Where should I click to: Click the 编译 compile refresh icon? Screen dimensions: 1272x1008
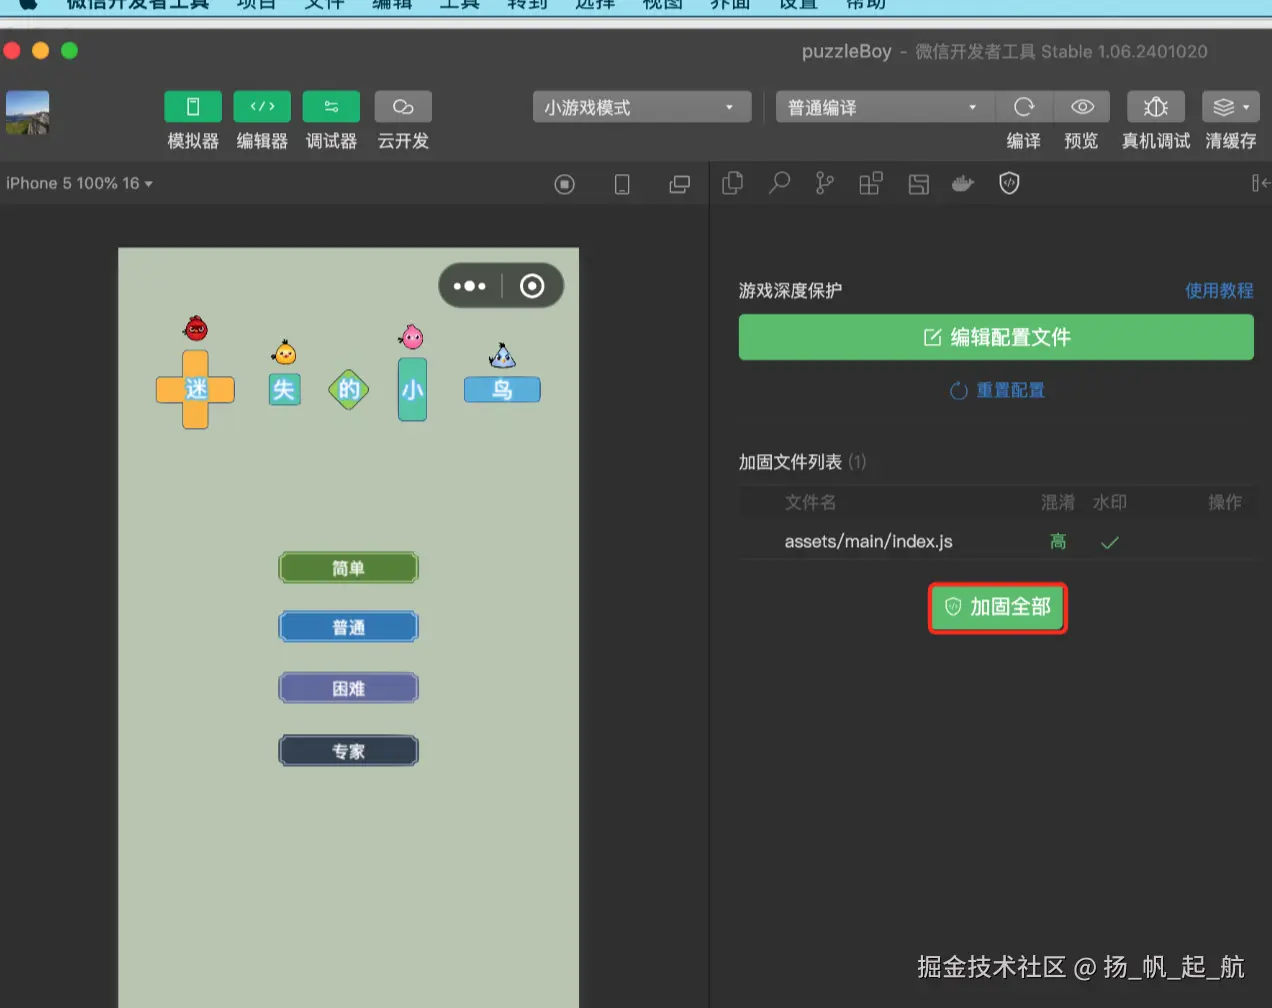point(1024,107)
